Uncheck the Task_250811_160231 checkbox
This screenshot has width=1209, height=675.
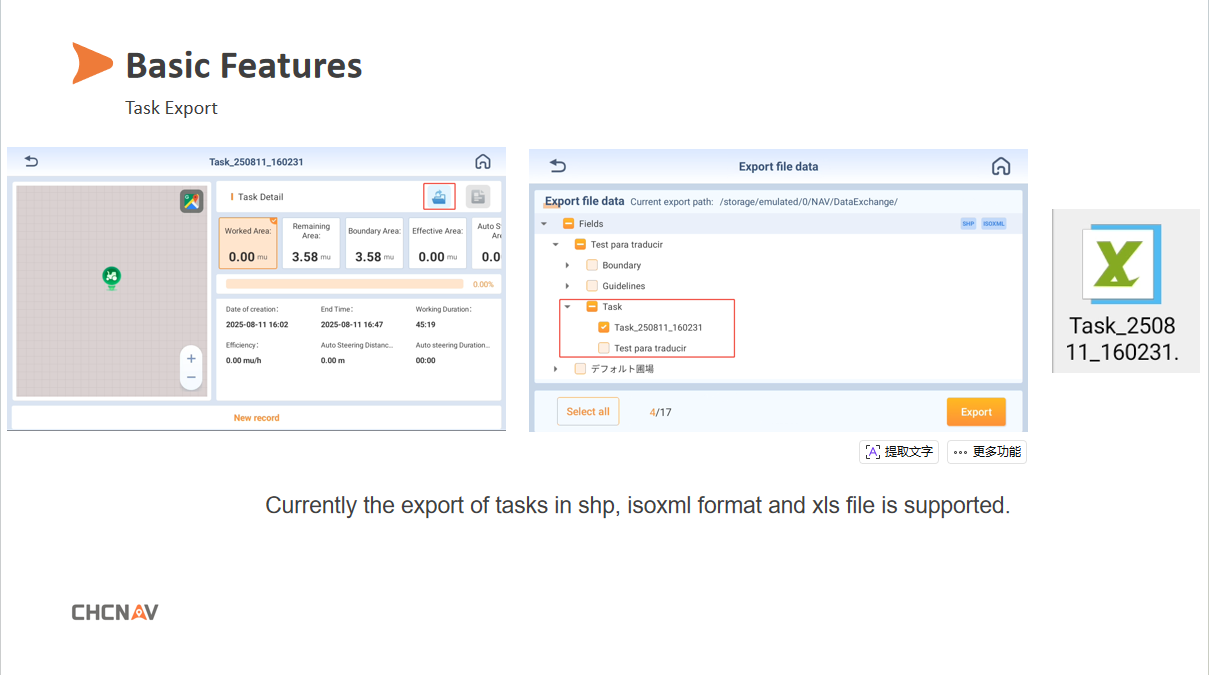pyautogui.click(x=604, y=328)
